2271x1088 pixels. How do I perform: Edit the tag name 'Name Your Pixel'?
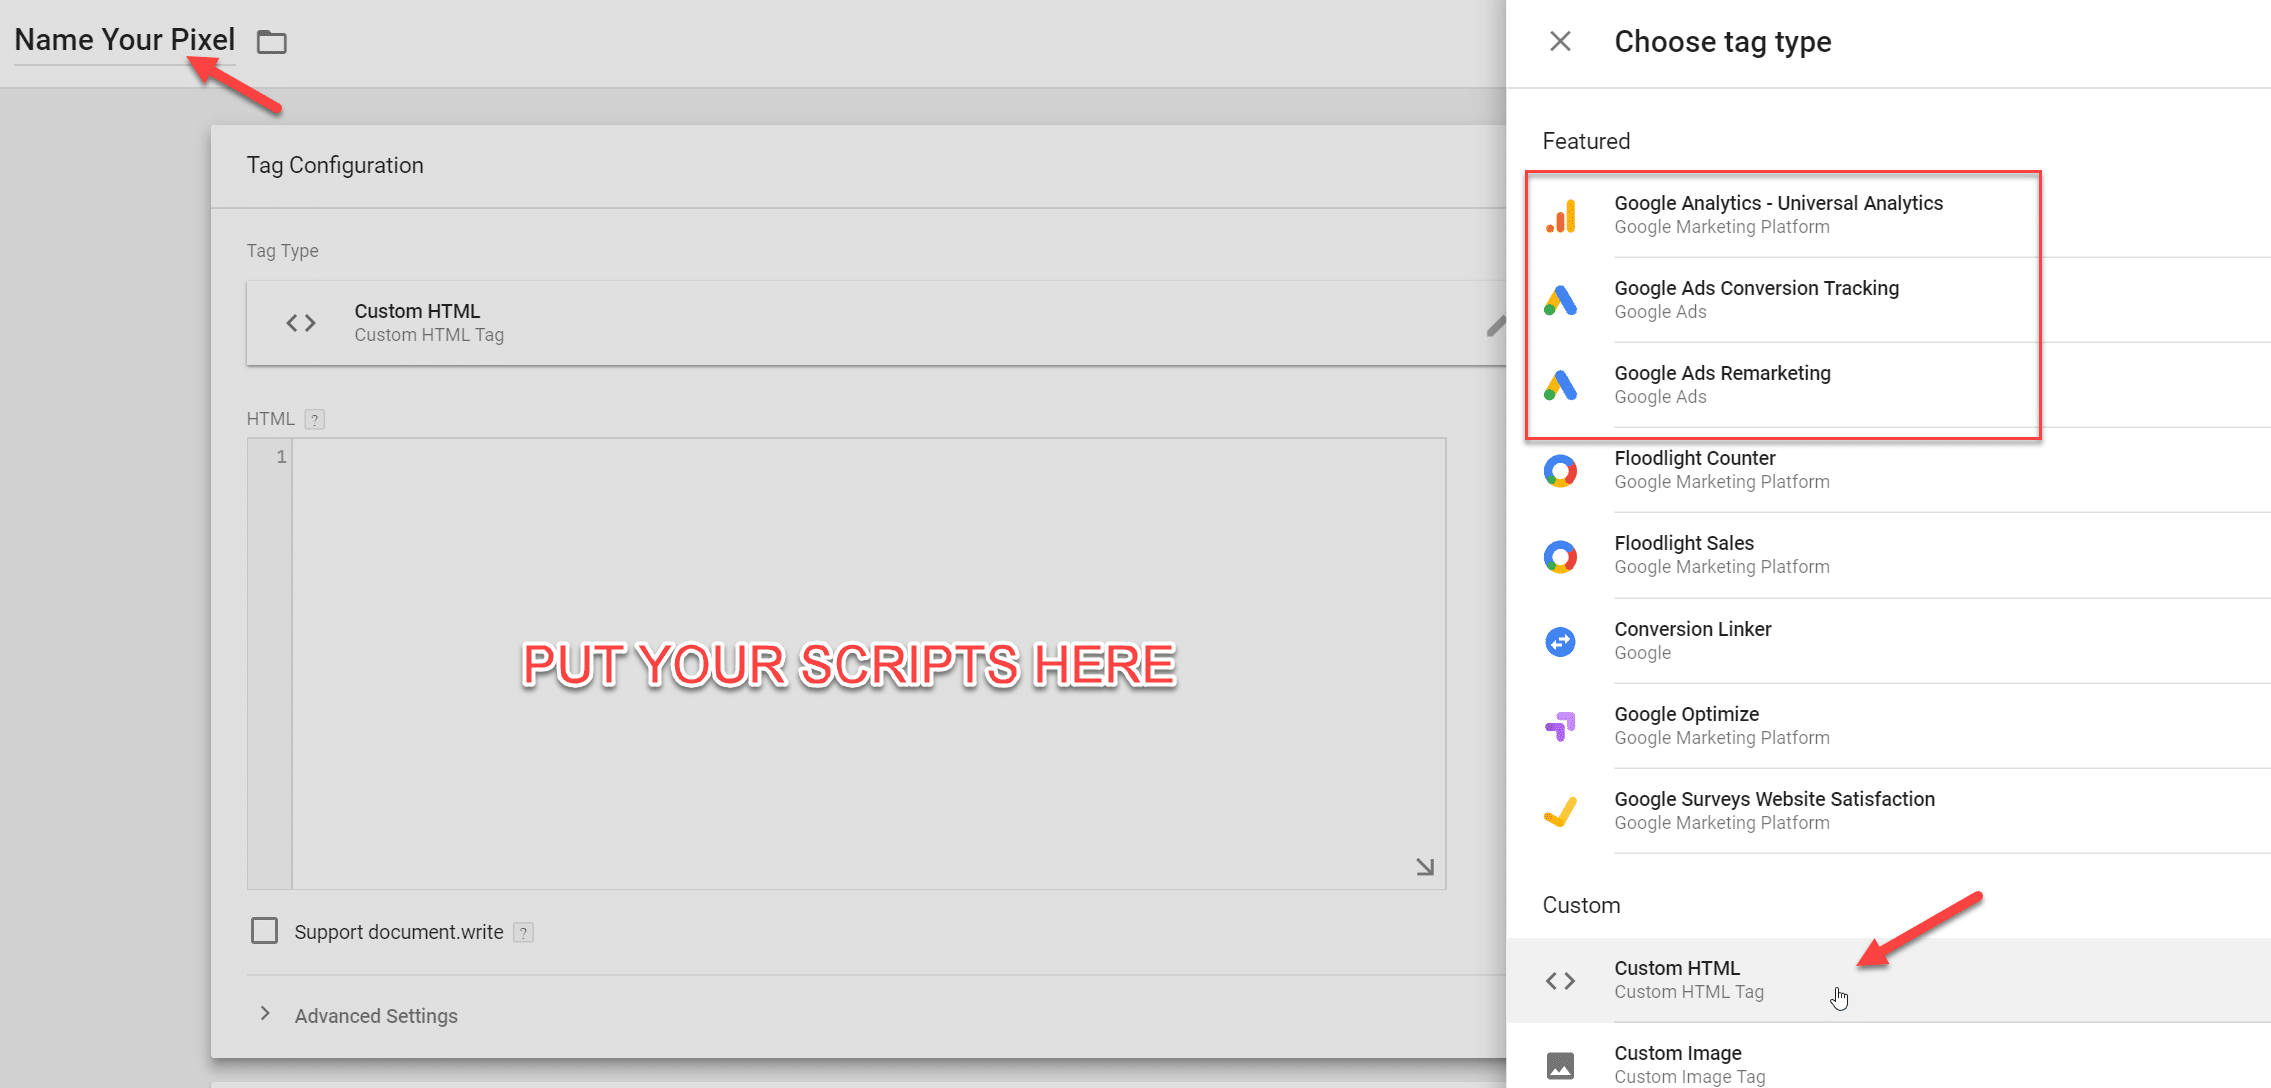[x=125, y=40]
